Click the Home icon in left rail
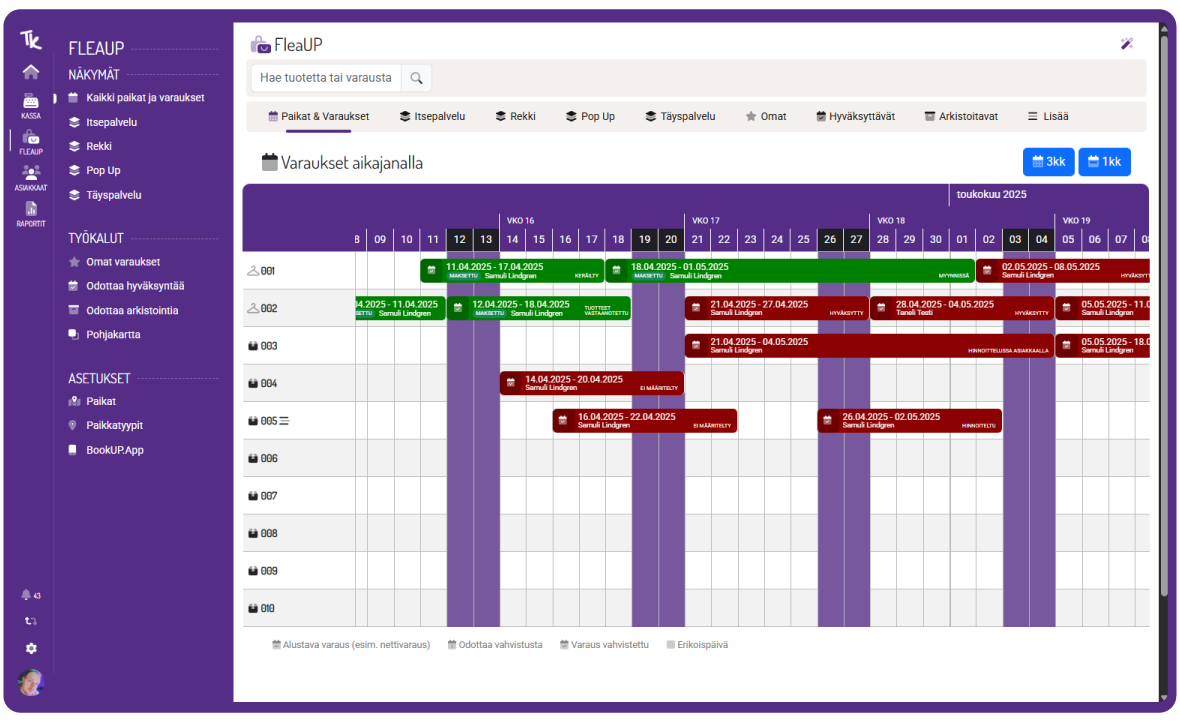Screen dimensions: 1180x722 [x=31, y=72]
